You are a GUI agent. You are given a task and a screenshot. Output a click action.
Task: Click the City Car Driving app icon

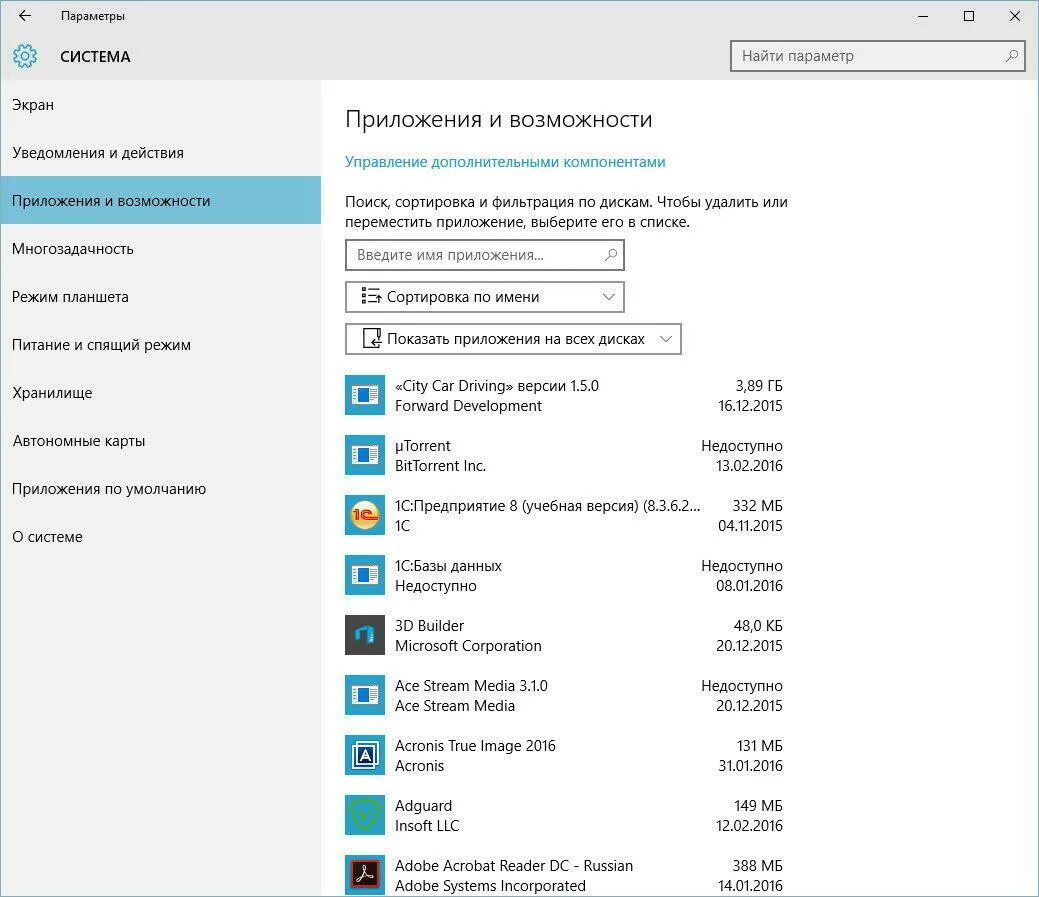click(x=364, y=395)
